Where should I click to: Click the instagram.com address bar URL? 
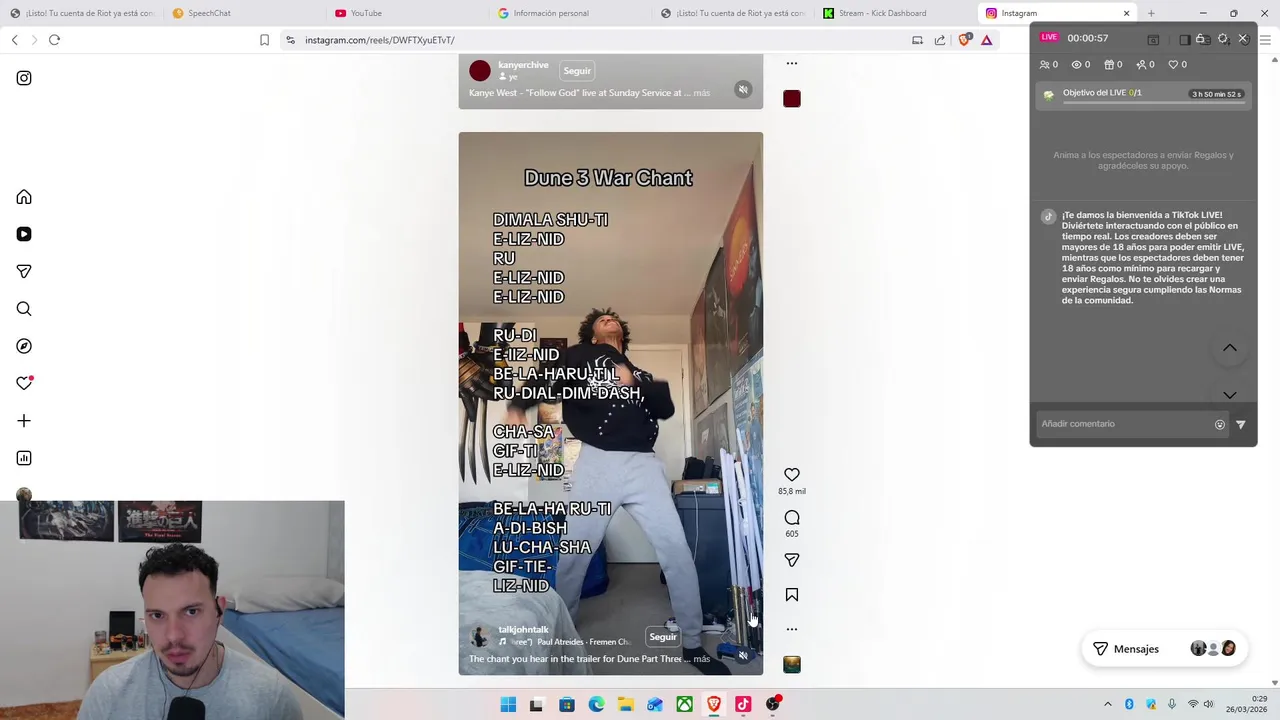pos(380,40)
